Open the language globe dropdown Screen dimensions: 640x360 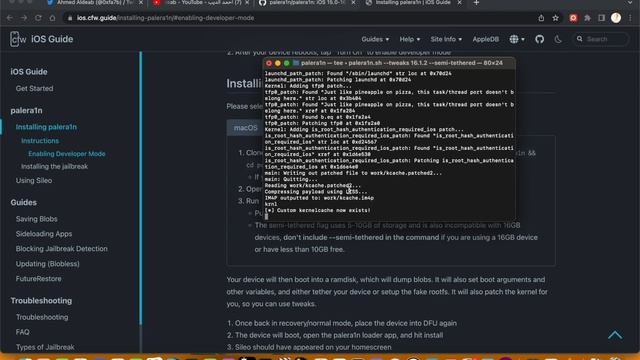(517, 39)
